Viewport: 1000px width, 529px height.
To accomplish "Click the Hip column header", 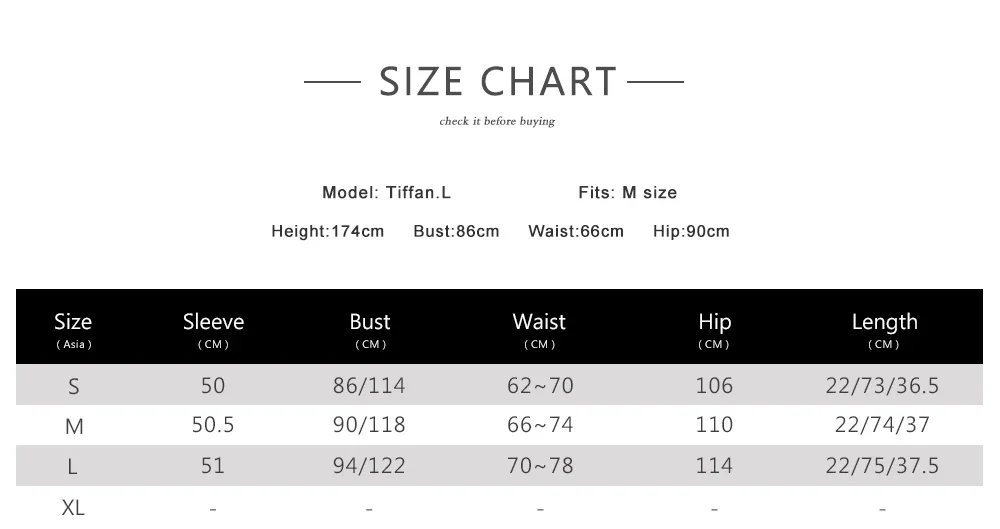I will [714, 328].
